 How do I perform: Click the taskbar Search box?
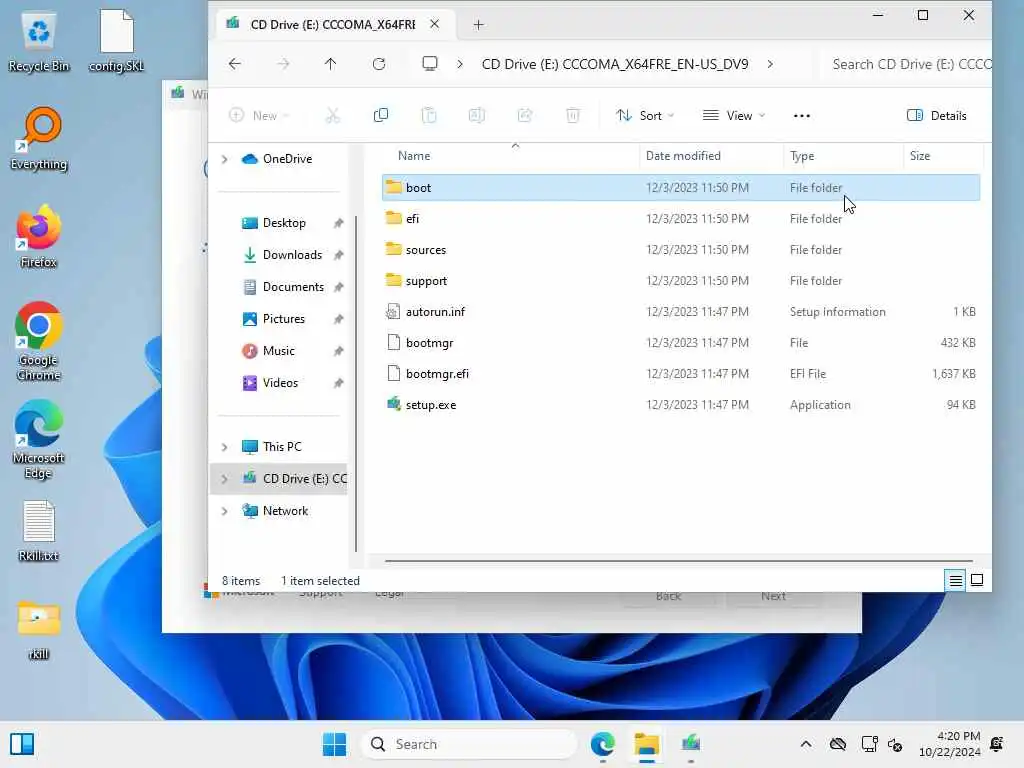(x=469, y=744)
